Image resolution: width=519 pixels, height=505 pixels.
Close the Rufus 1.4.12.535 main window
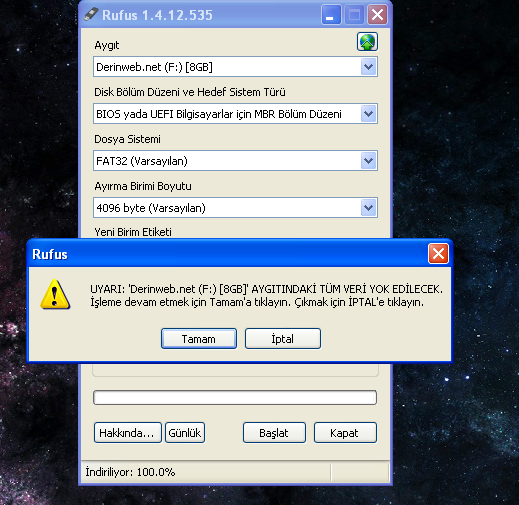point(377,15)
